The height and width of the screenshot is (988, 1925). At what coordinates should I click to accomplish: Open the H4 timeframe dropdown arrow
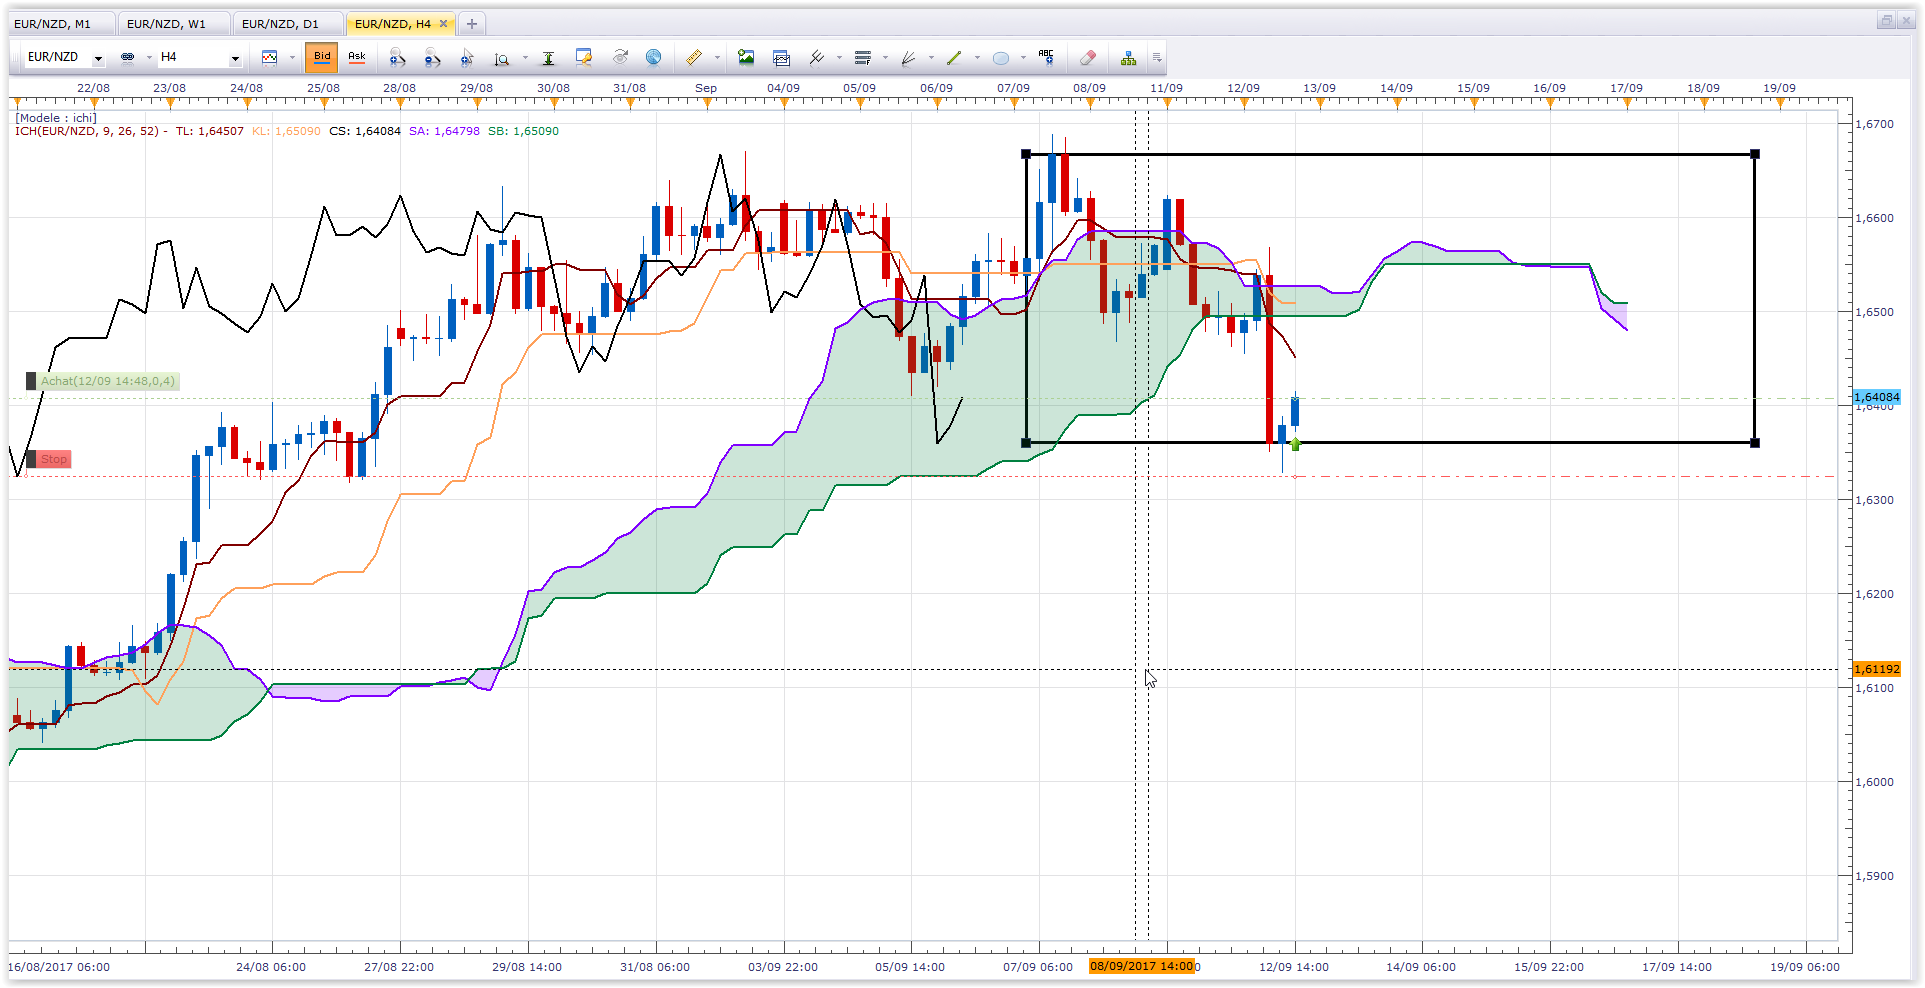[x=236, y=59]
